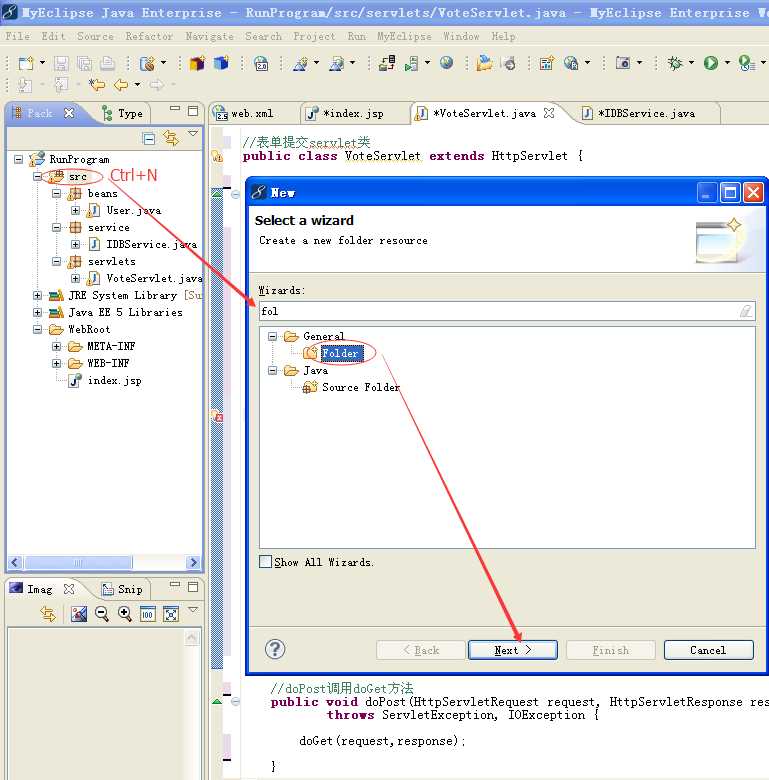Click the Next button in New dialog

tap(513, 650)
